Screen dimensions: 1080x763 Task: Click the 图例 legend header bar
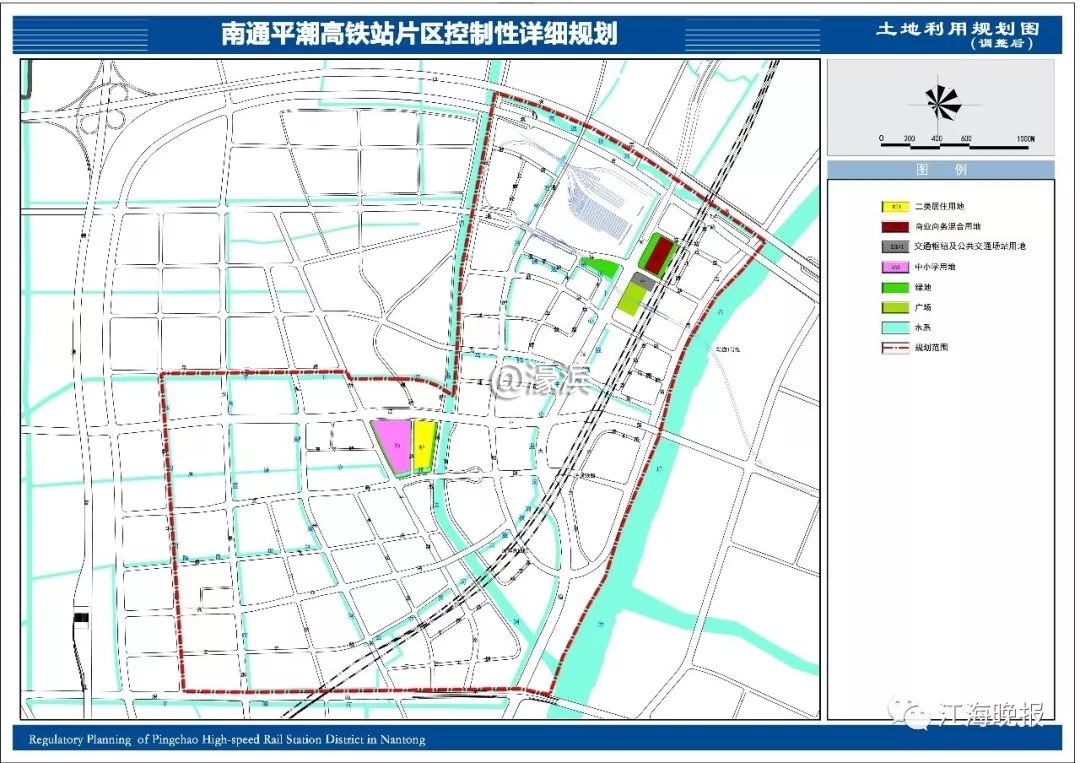coord(940,169)
